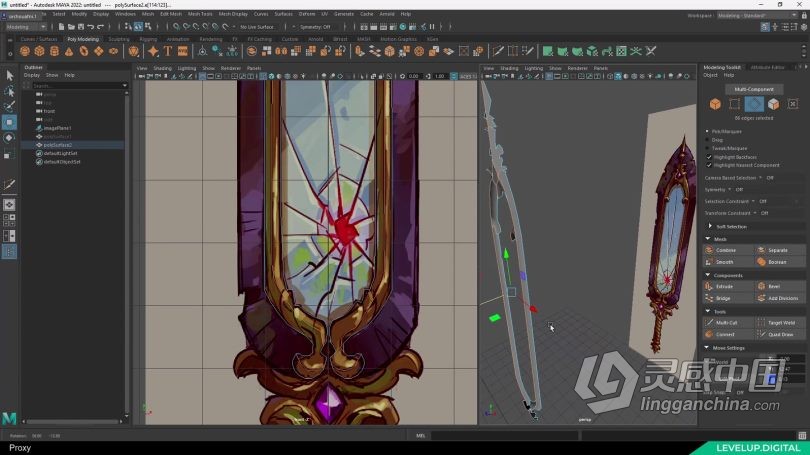Collapse the Mesh section in Modeling Toolkit
Image resolution: width=810 pixels, height=455 pixels.
(708, 239)
